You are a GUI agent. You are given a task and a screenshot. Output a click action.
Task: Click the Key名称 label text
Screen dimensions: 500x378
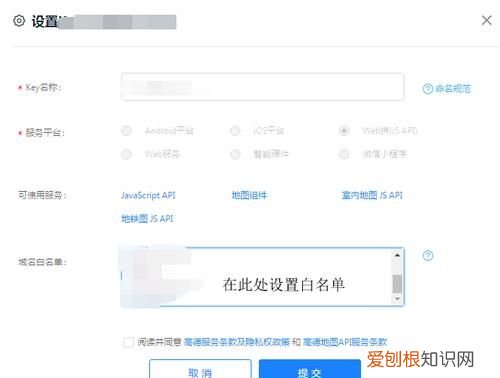point(43,88)
